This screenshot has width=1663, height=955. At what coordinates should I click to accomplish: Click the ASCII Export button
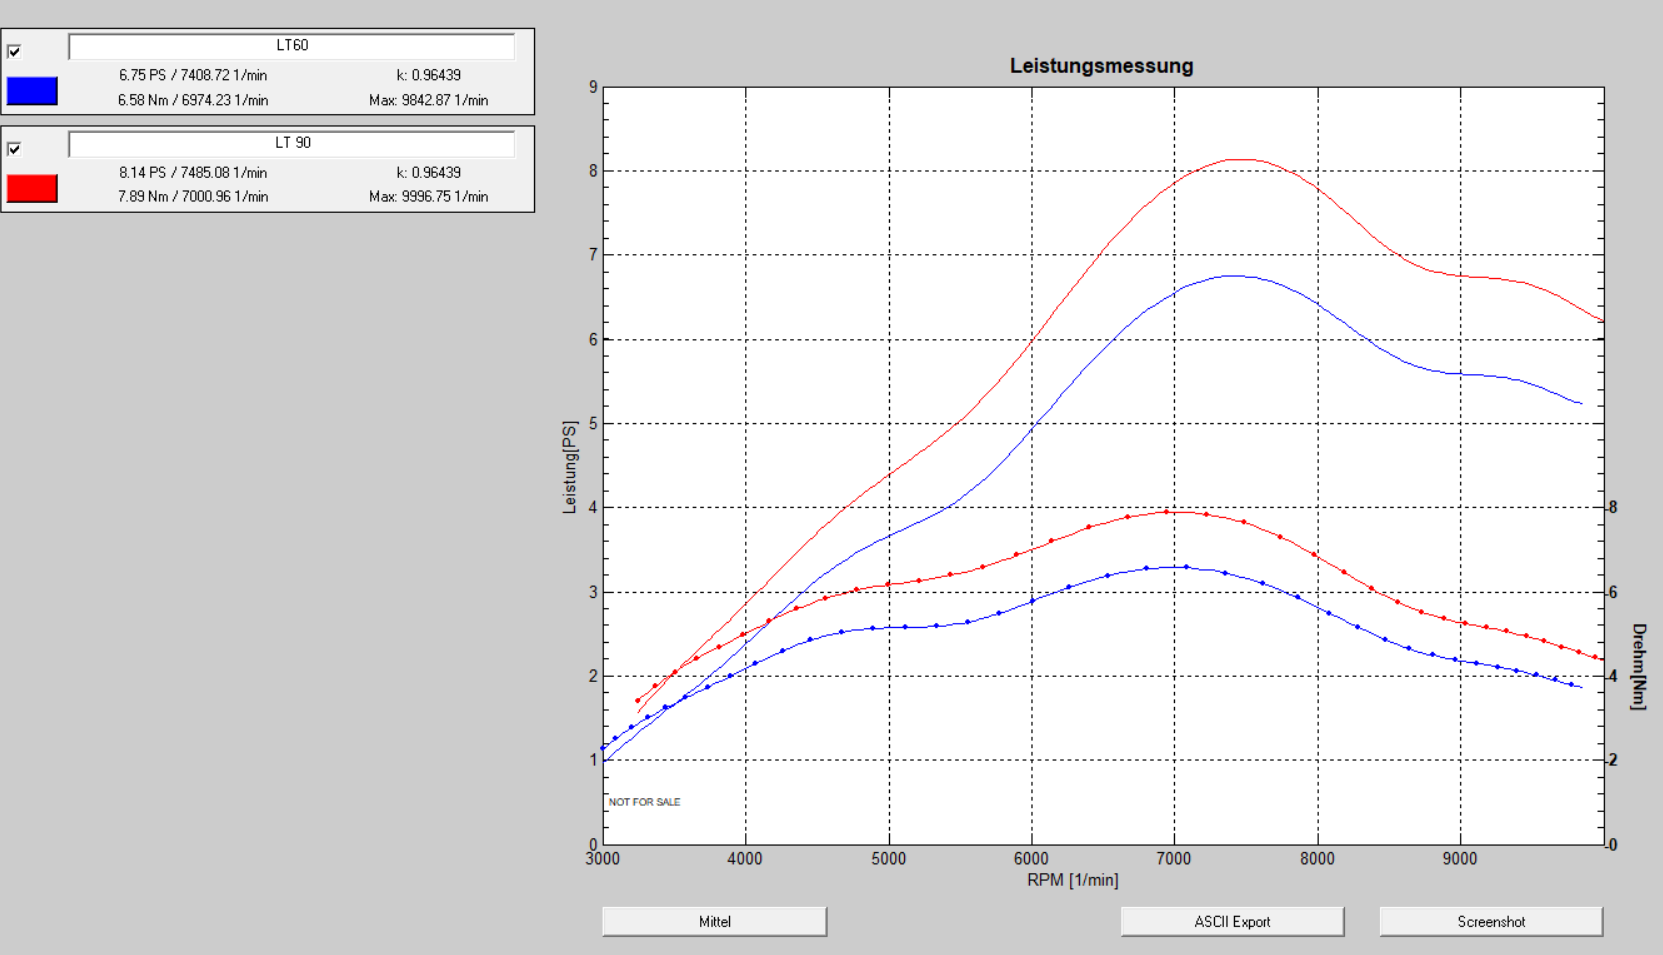tap(1231, 921)
